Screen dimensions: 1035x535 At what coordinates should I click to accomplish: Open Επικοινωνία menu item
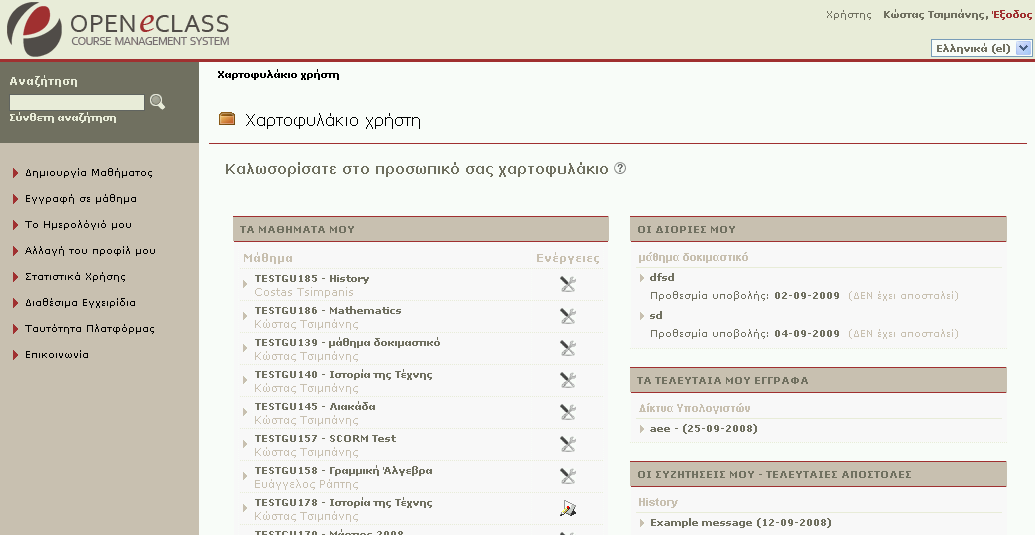57,354
